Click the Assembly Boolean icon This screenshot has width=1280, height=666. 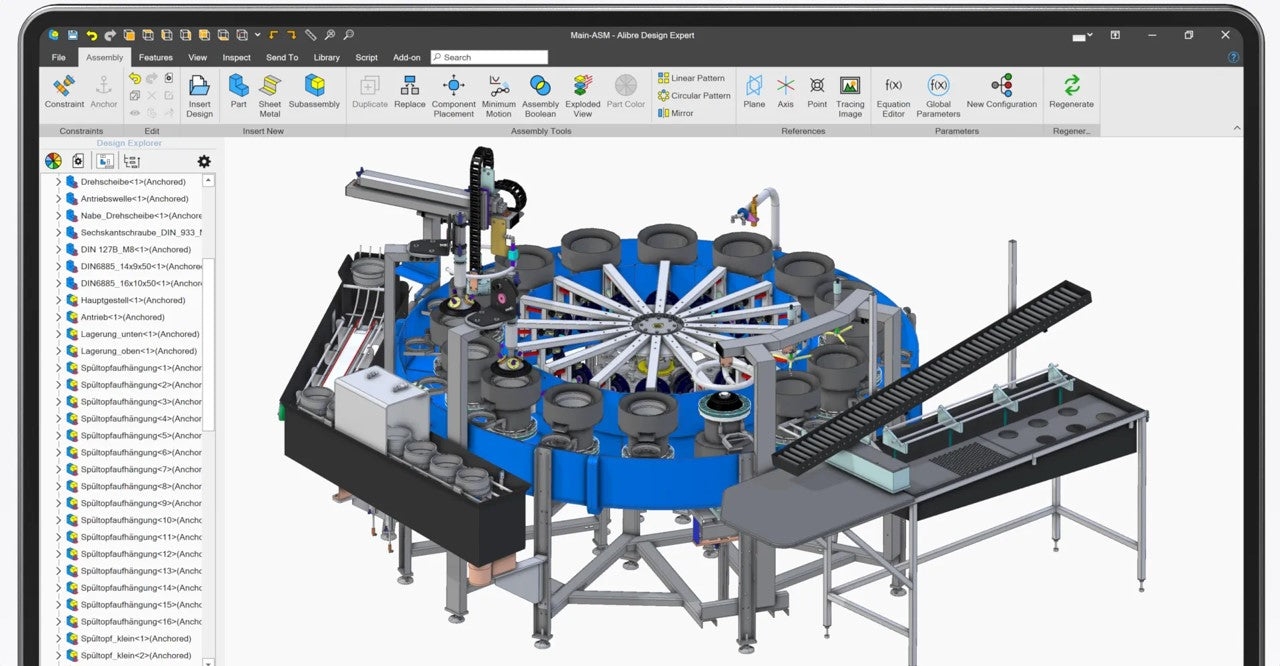tap(540, 95)
